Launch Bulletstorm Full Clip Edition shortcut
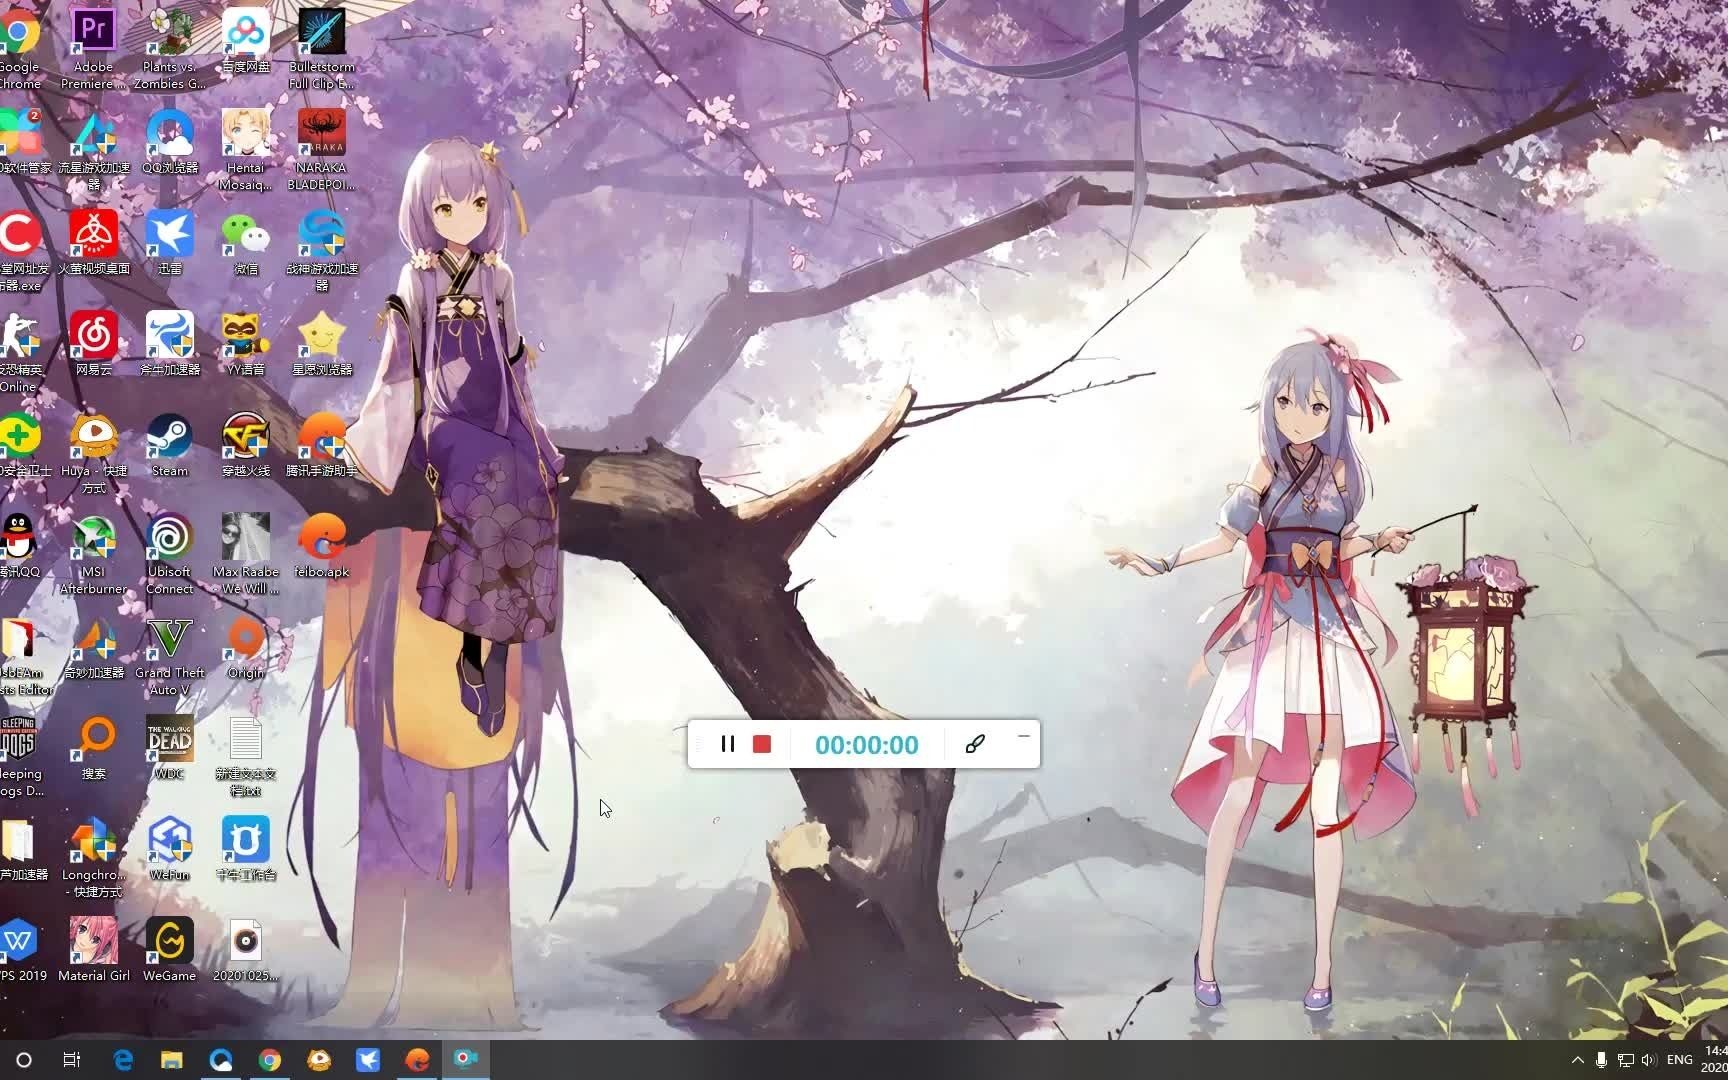Image resolution: width=1728 pixels, height=1080 pixels. [322, 47]
